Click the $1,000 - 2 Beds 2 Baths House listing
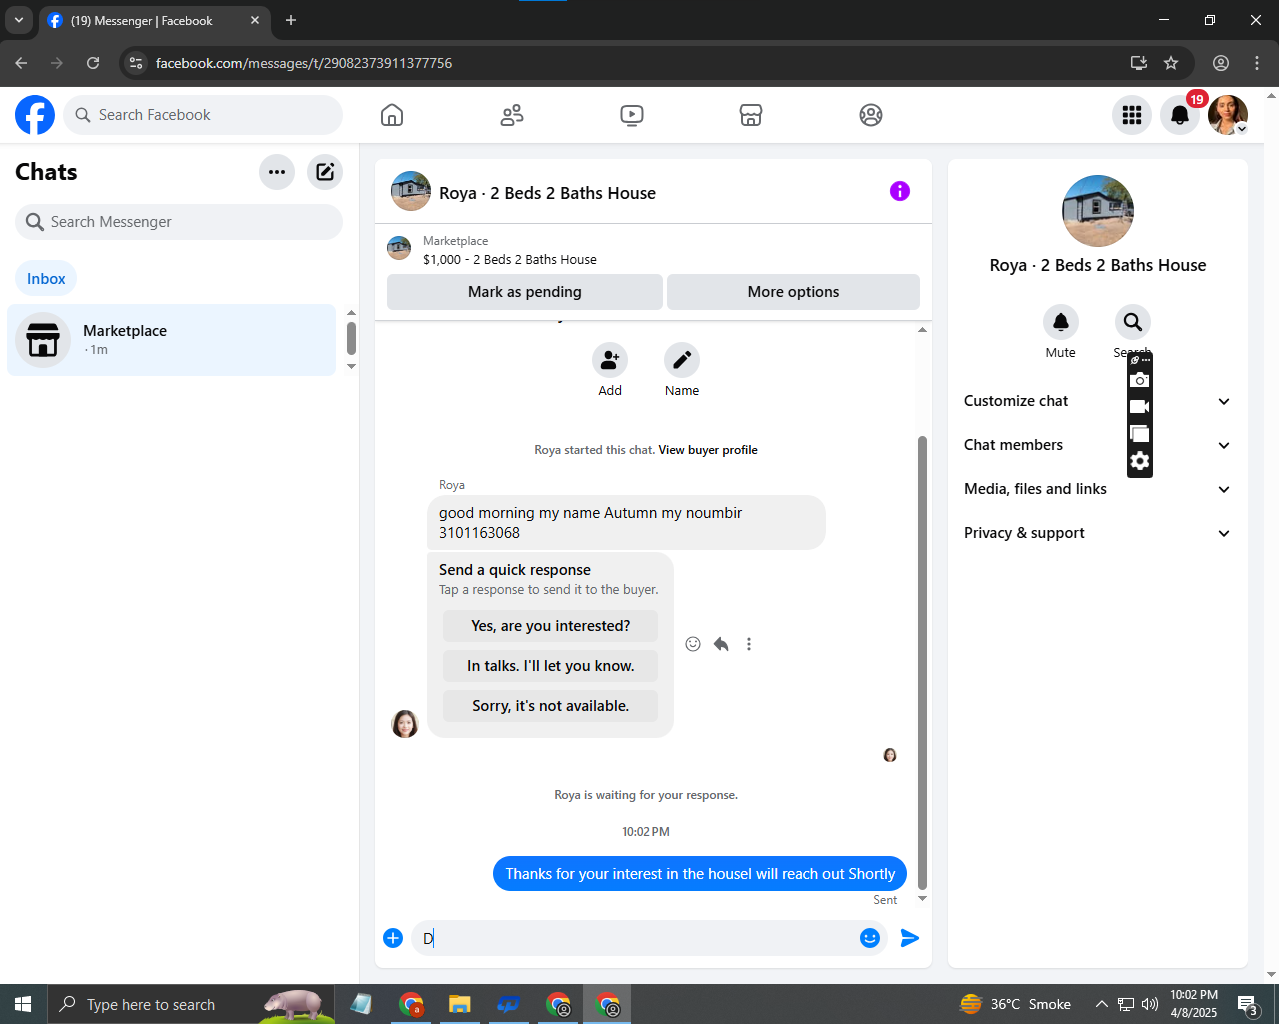 (x=510, y=259)
